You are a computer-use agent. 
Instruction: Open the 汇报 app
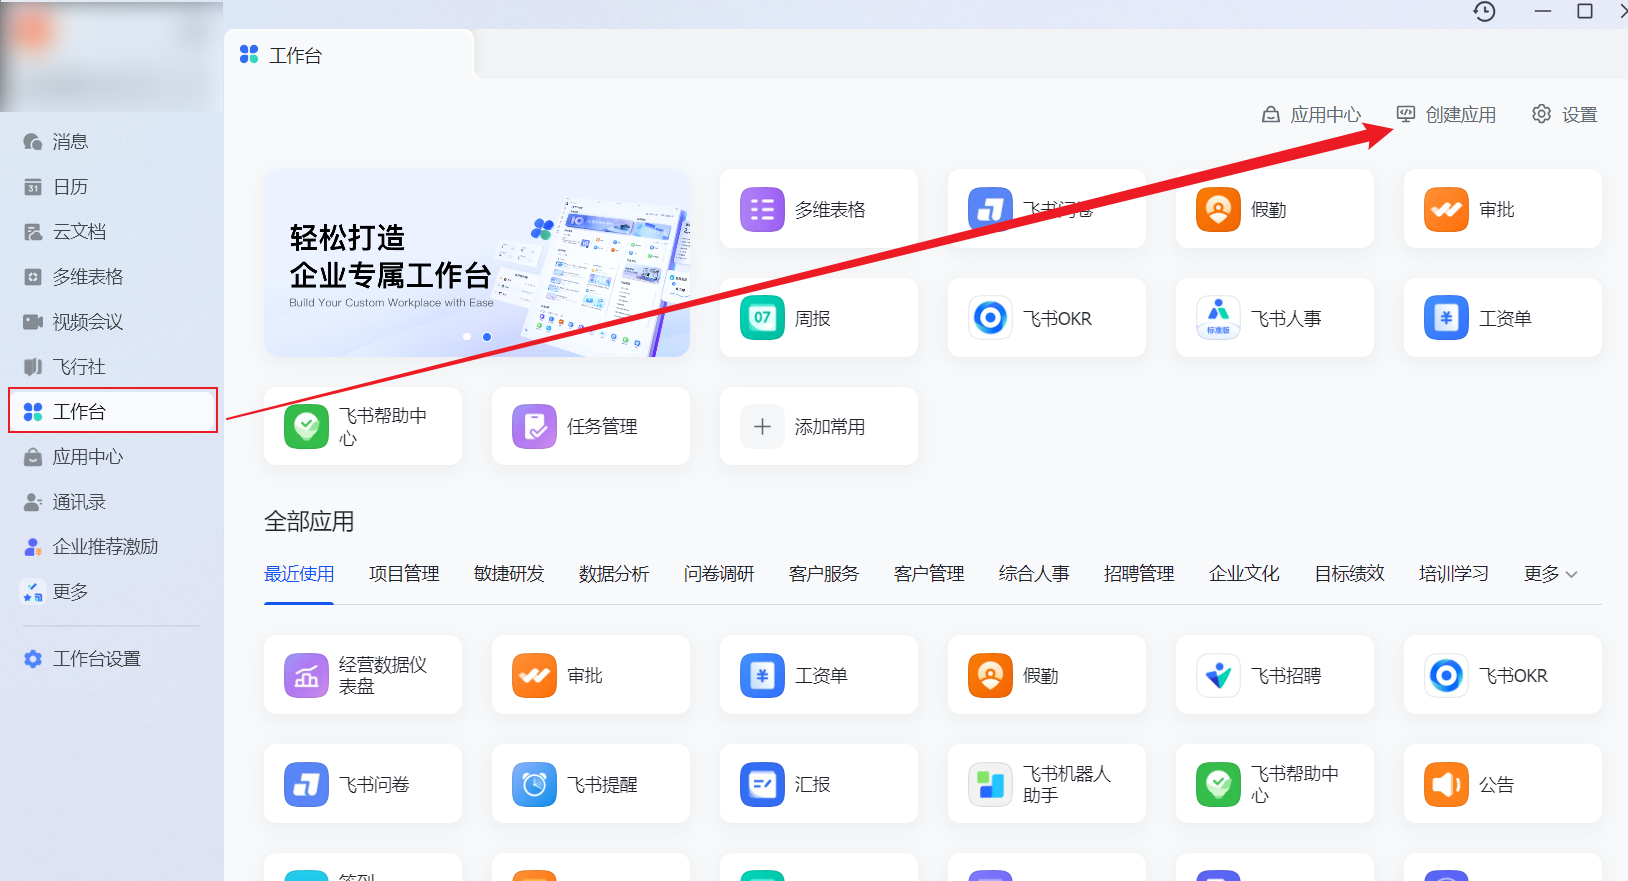[818, 784]
